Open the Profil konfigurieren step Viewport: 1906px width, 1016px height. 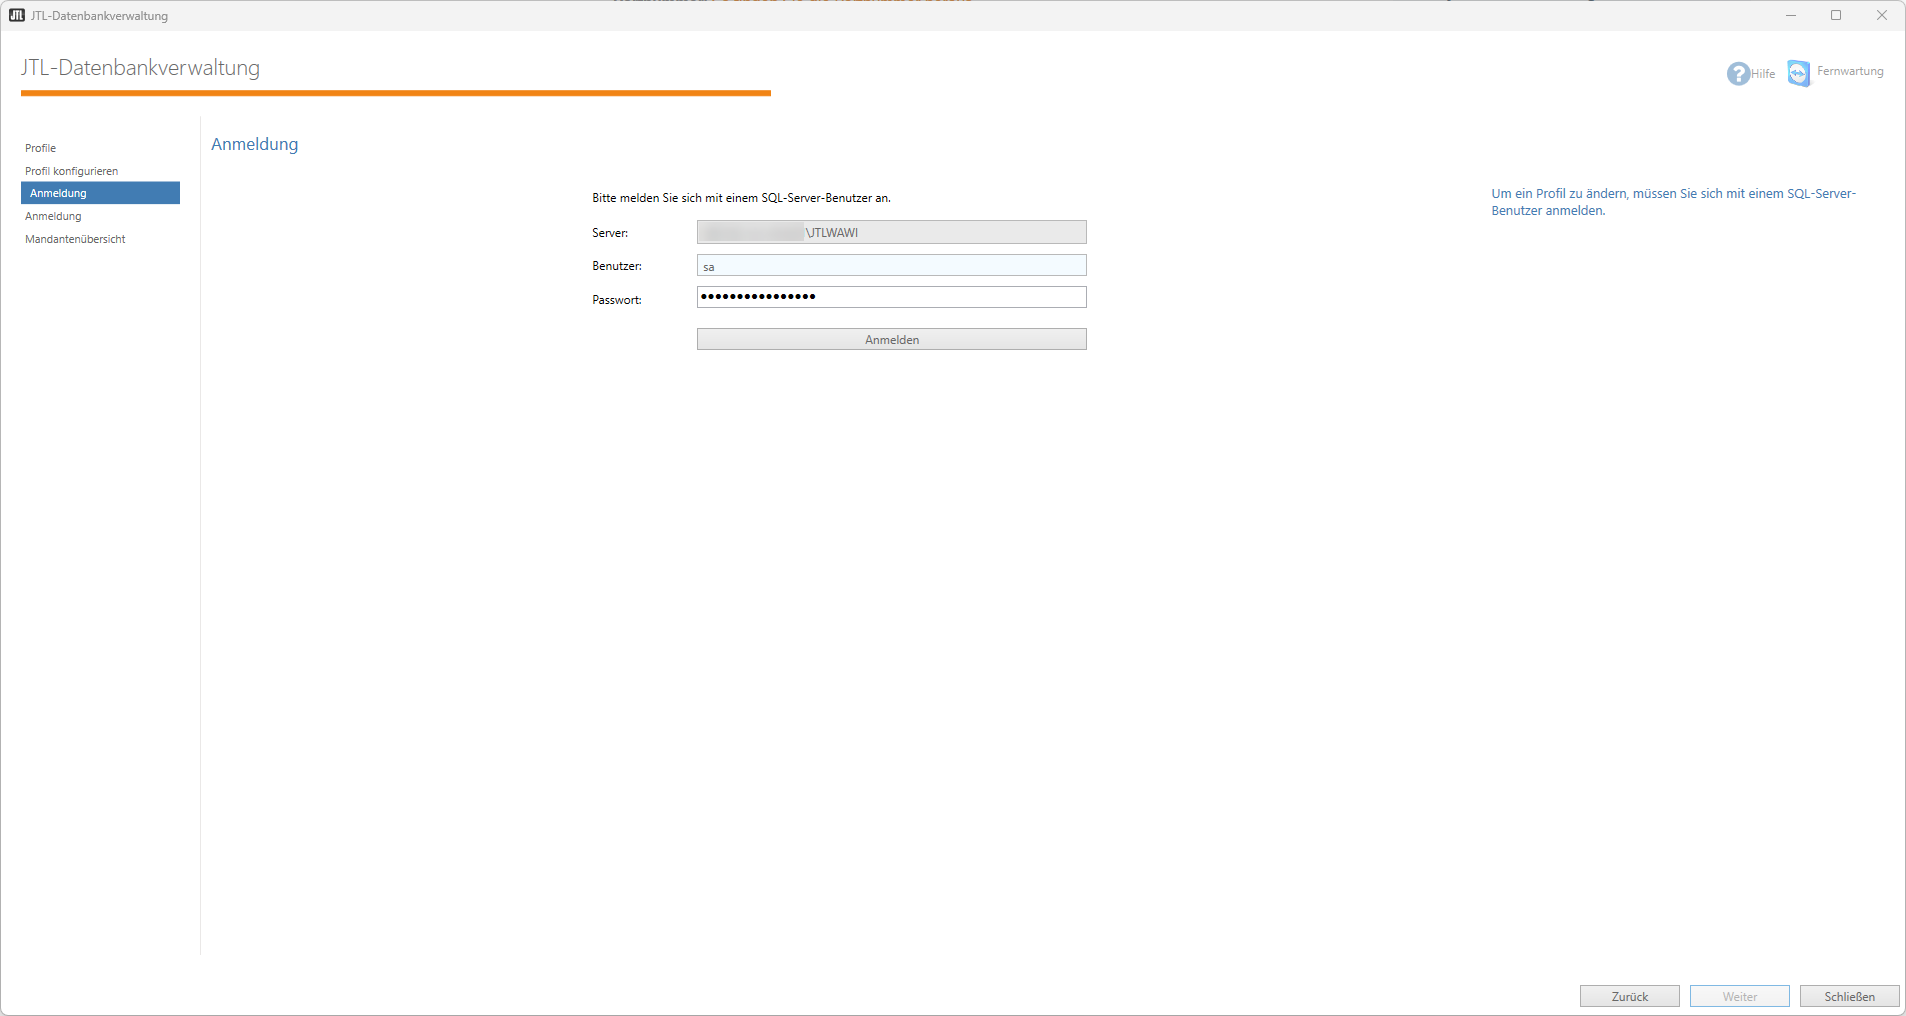(72, 171)
